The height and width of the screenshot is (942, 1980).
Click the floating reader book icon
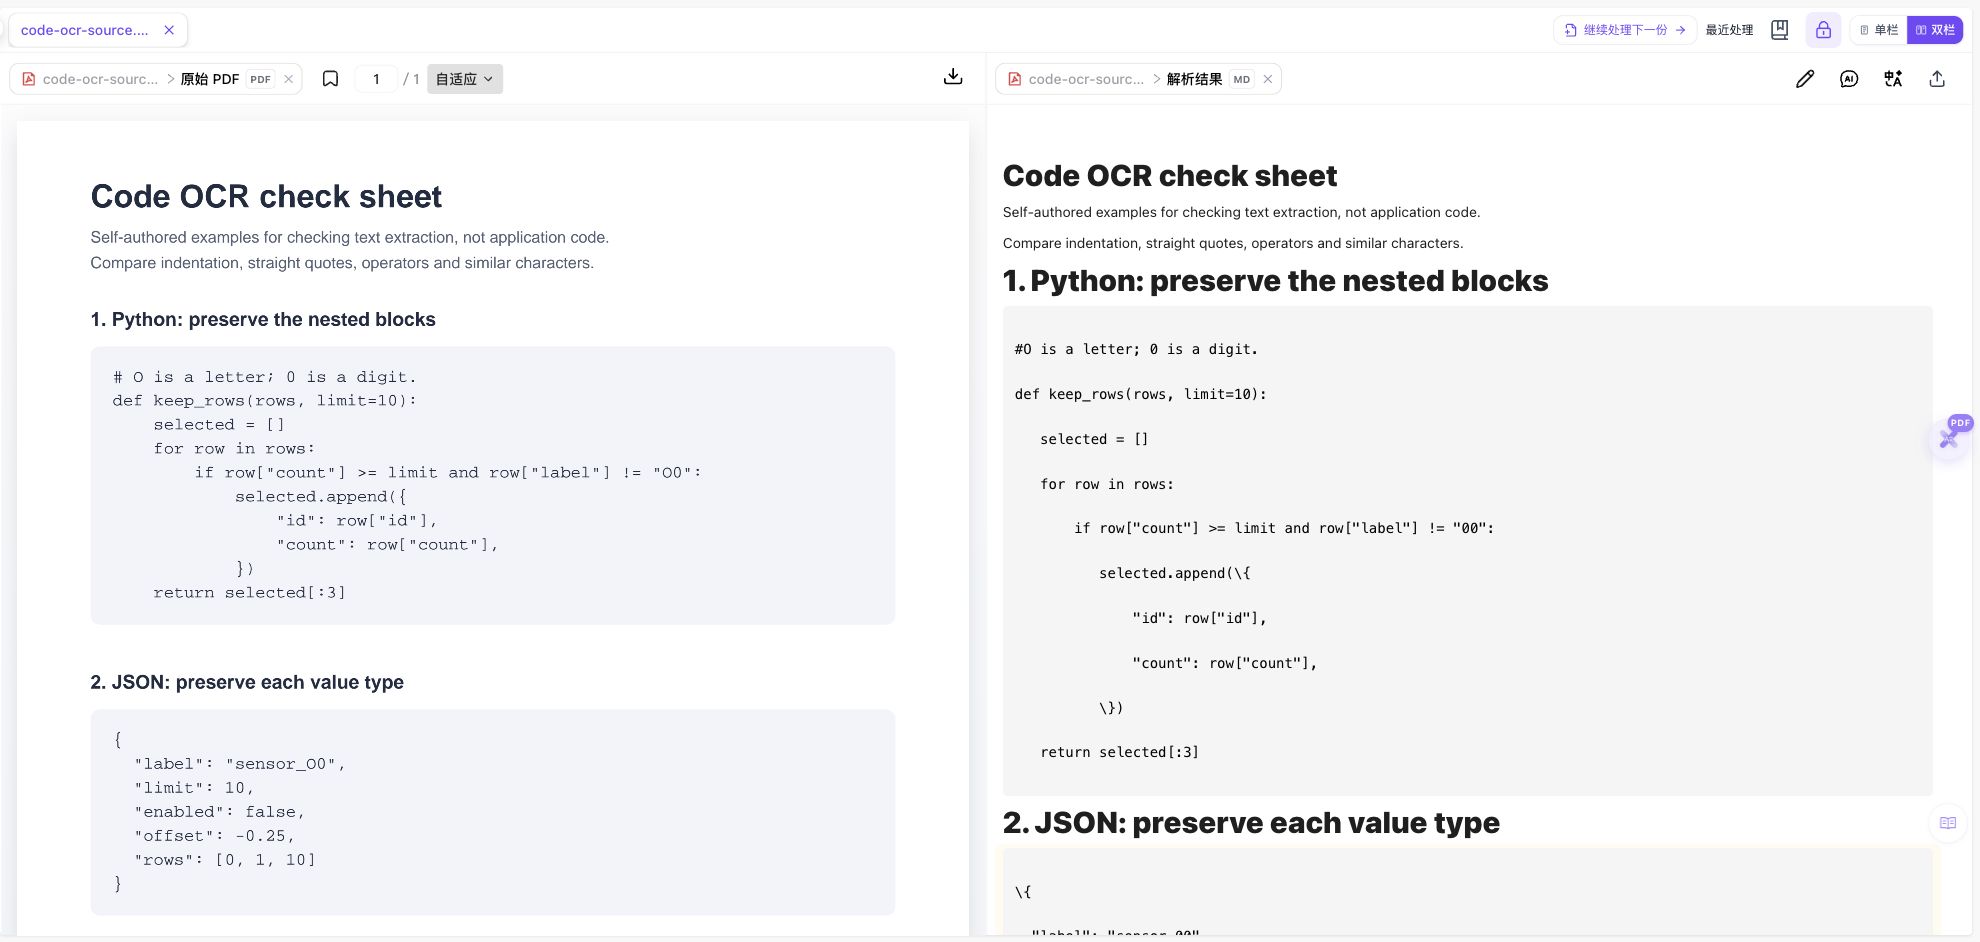[x=1948, y=823]
